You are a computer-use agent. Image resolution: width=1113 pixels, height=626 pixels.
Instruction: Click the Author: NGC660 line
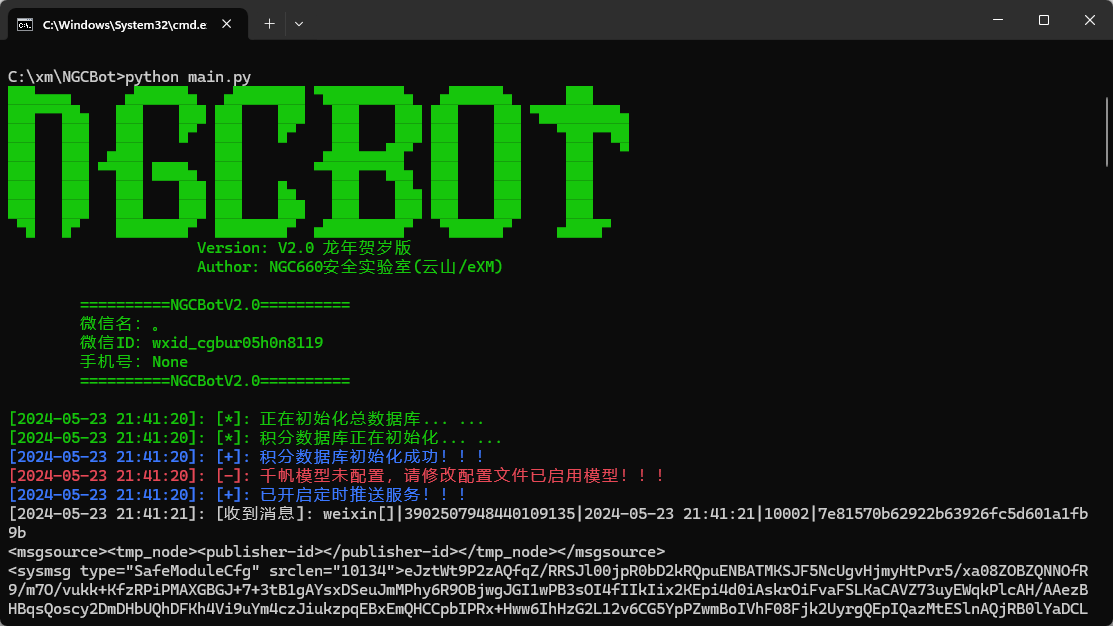coord(349,267)
